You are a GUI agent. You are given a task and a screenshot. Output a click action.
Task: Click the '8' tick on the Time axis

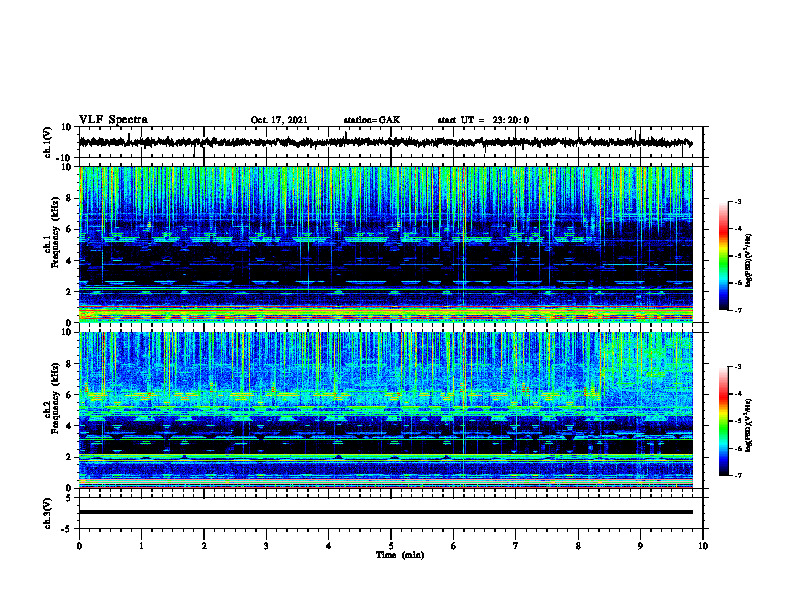pos(578,546)
